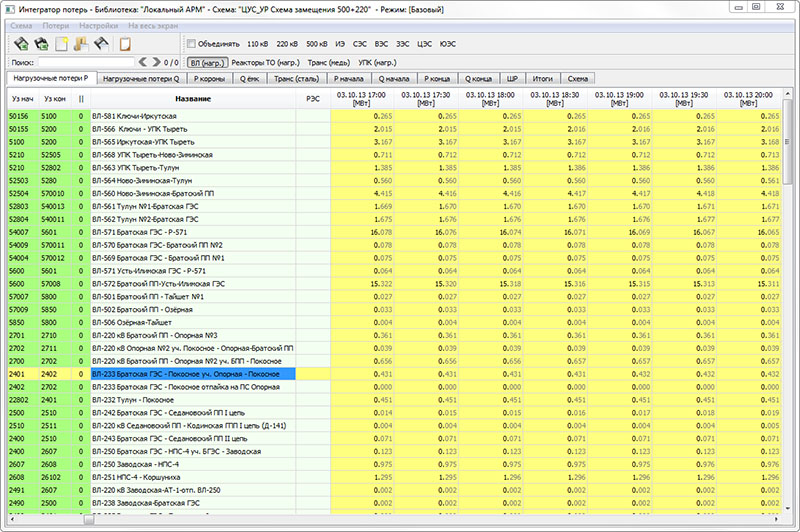This screenshot has height=532, width=800.
Task: Select row ВЛ-571 Братская ГЭС - Р-571
Action: point(394,232)
